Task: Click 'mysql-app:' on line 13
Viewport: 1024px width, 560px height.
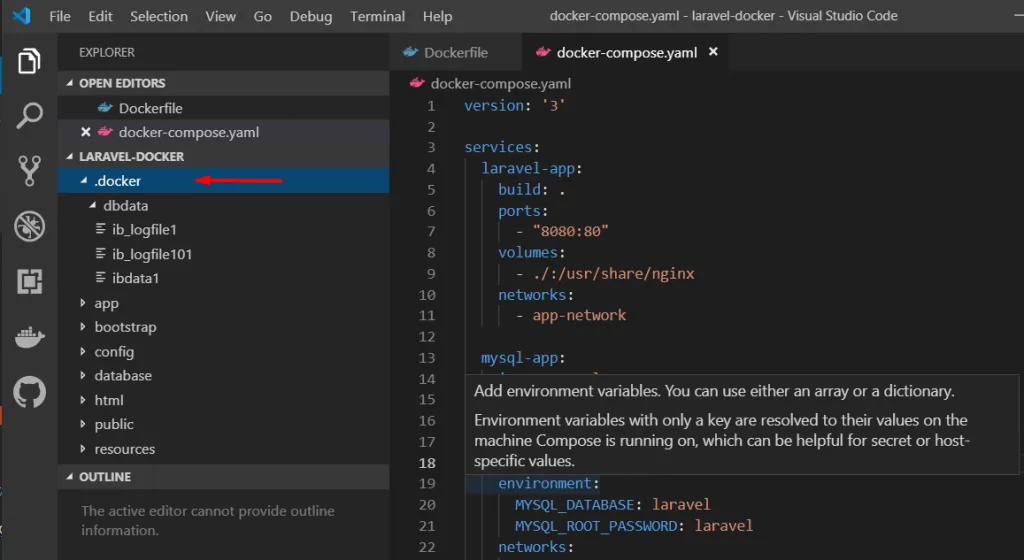Action: click(523, 358)
